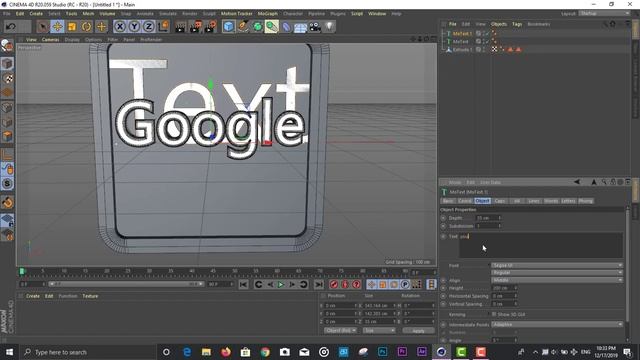Add a Camera object
640x360 pixels.
pyautogui.click(x=315, y=27)
